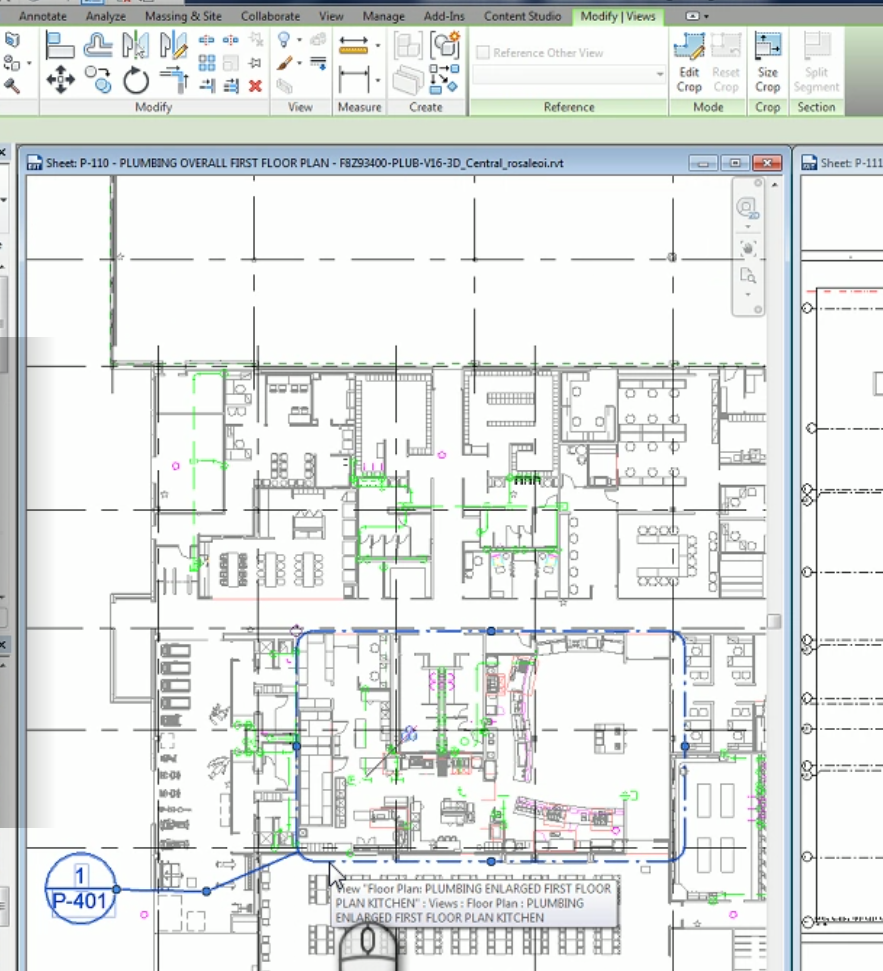Screen dimensions: 883x971
Task: Toggle the lightbulb icon in View panel
Action: (x=283, y=38)
